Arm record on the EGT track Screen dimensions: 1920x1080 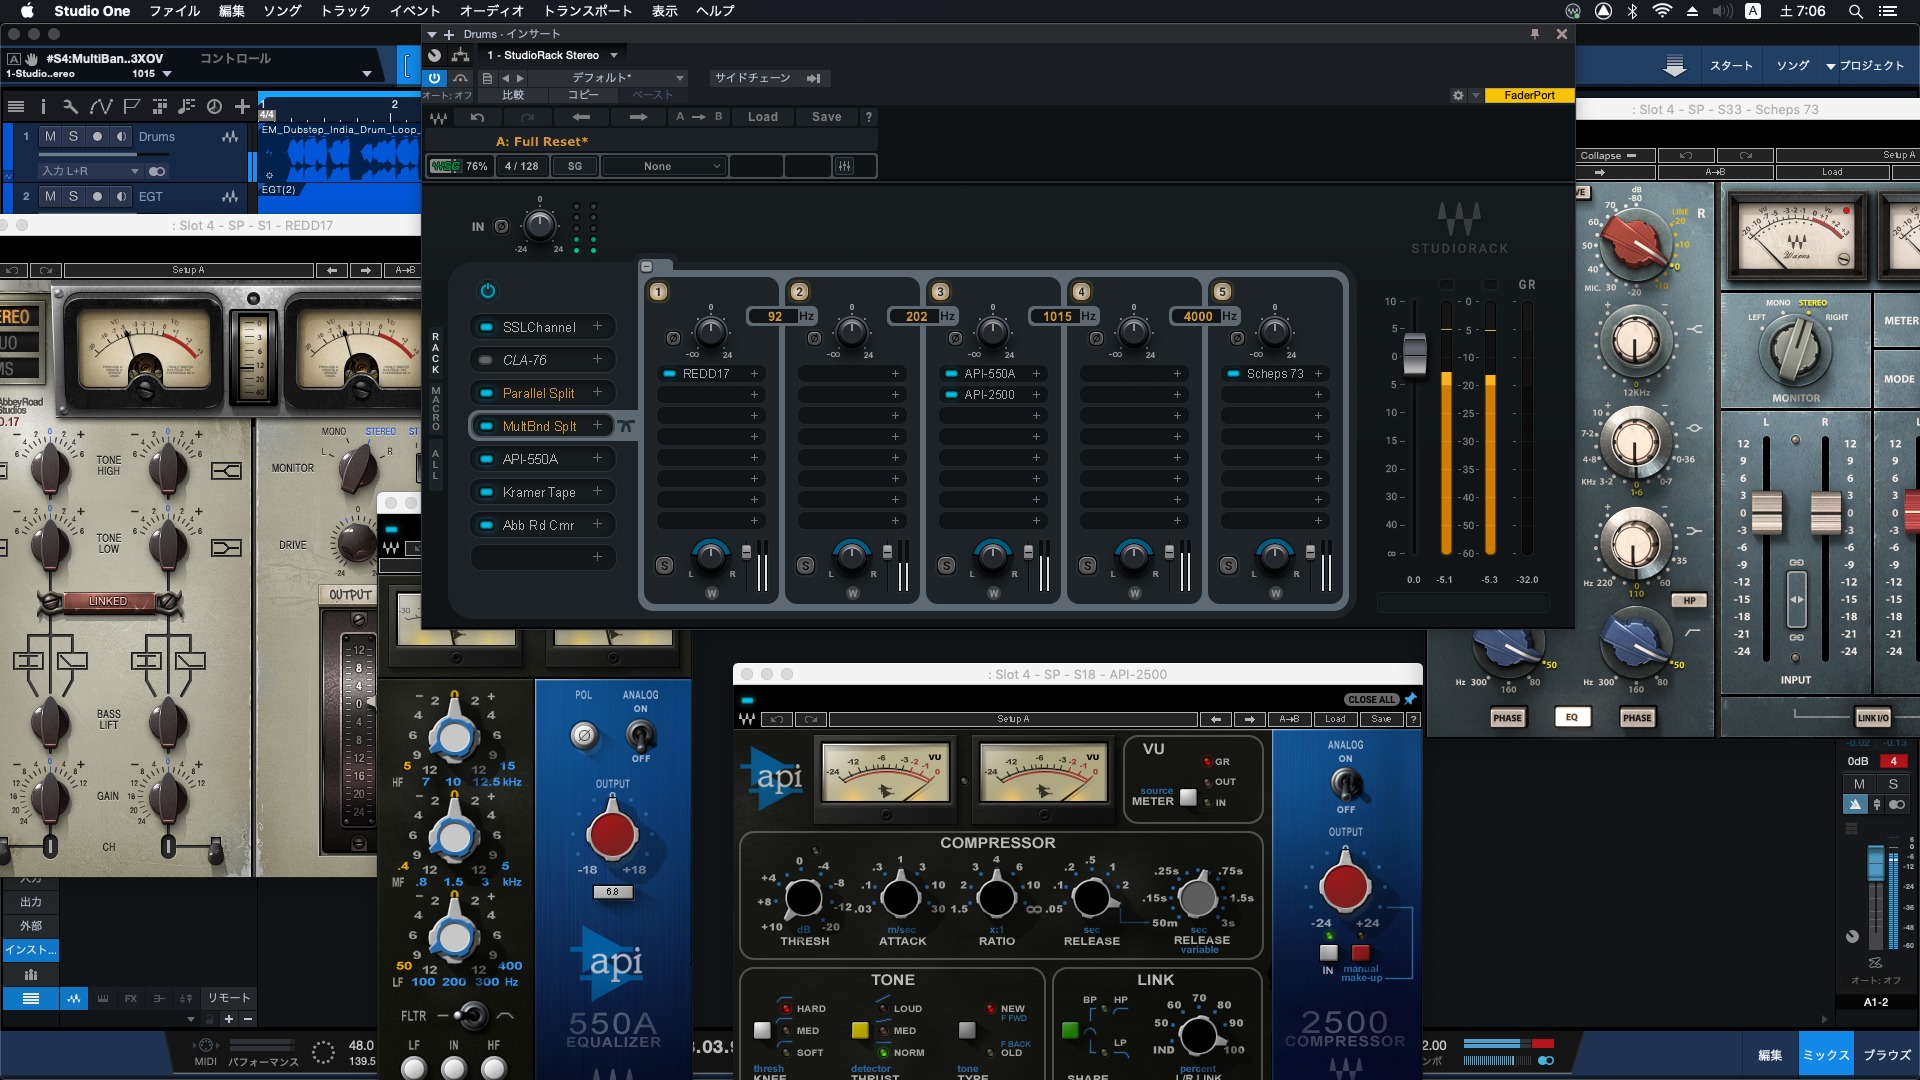tap(97, 196)
